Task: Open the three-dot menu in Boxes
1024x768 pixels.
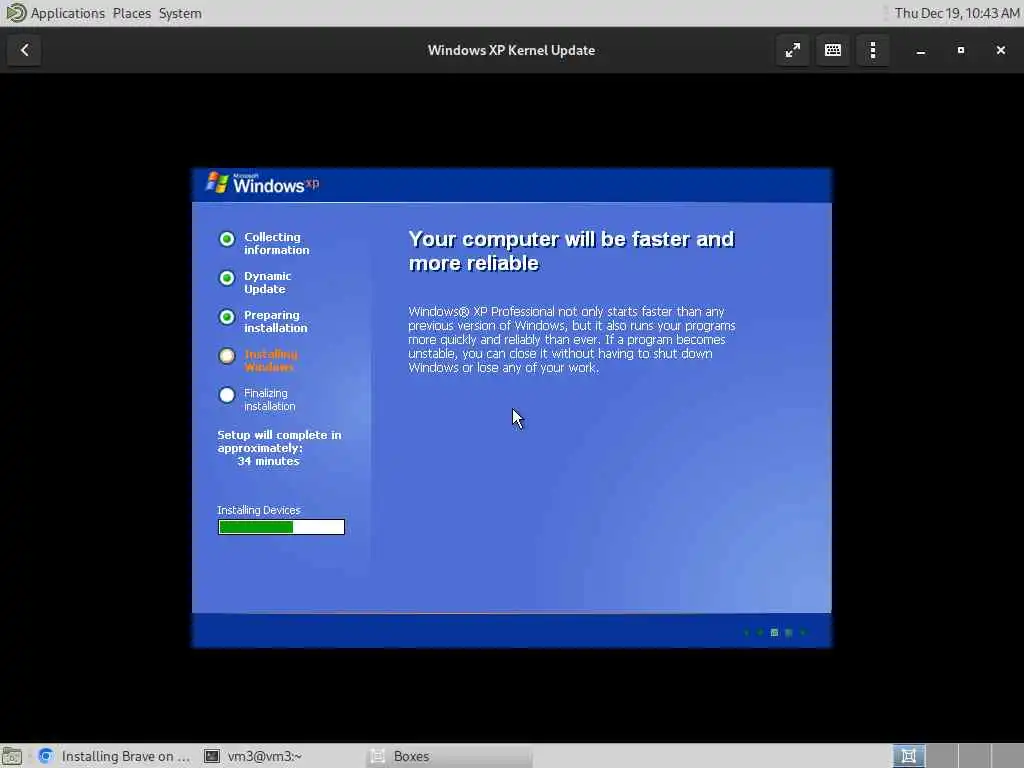Action: coord(873,50)
